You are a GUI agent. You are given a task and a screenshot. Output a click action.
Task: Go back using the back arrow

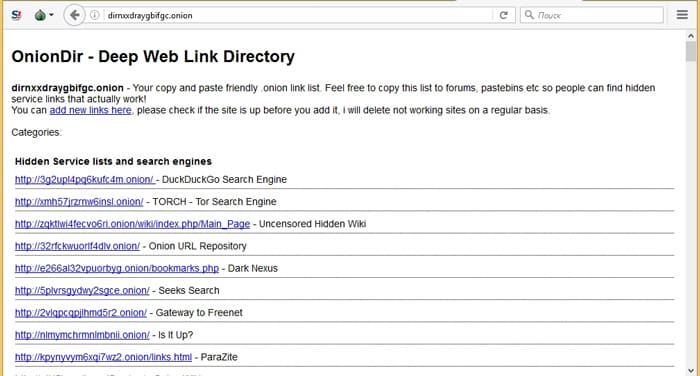[74, 15]
